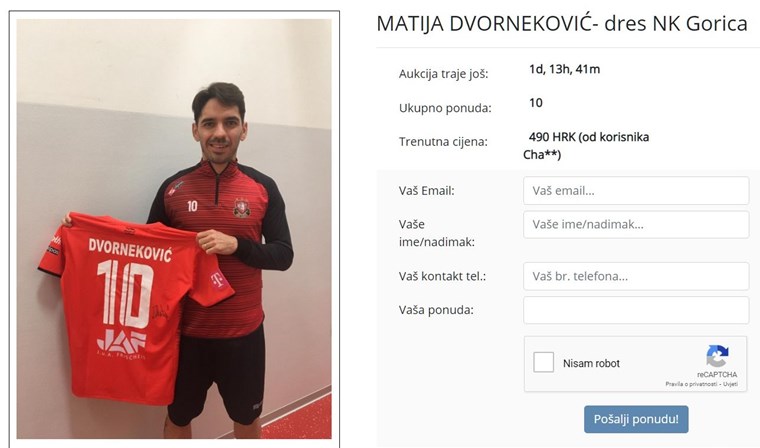Open the "Uvjeti" terms link

pyautogui.click(x=728, y=384)
